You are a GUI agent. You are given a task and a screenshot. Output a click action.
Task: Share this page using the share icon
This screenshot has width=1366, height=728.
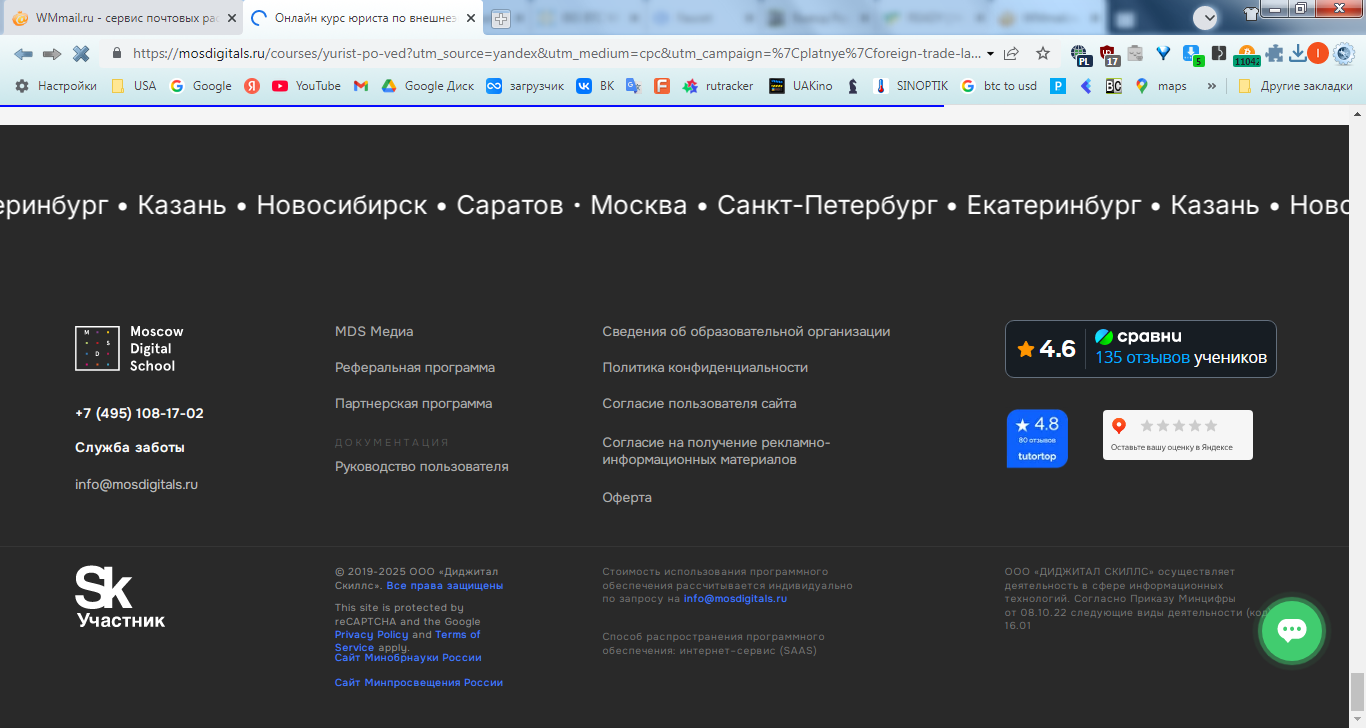tap(1011, 53)
